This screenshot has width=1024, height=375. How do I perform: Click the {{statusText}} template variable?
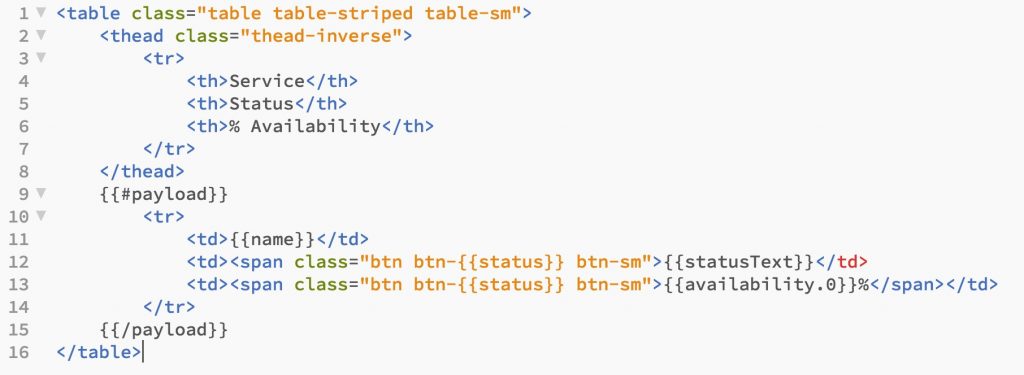(740, 262)
